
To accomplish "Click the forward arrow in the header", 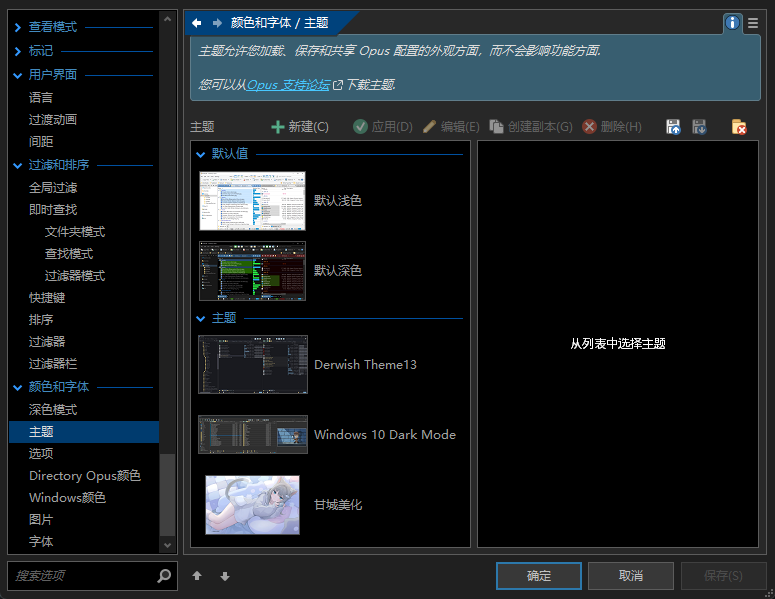I will point(217,23).
